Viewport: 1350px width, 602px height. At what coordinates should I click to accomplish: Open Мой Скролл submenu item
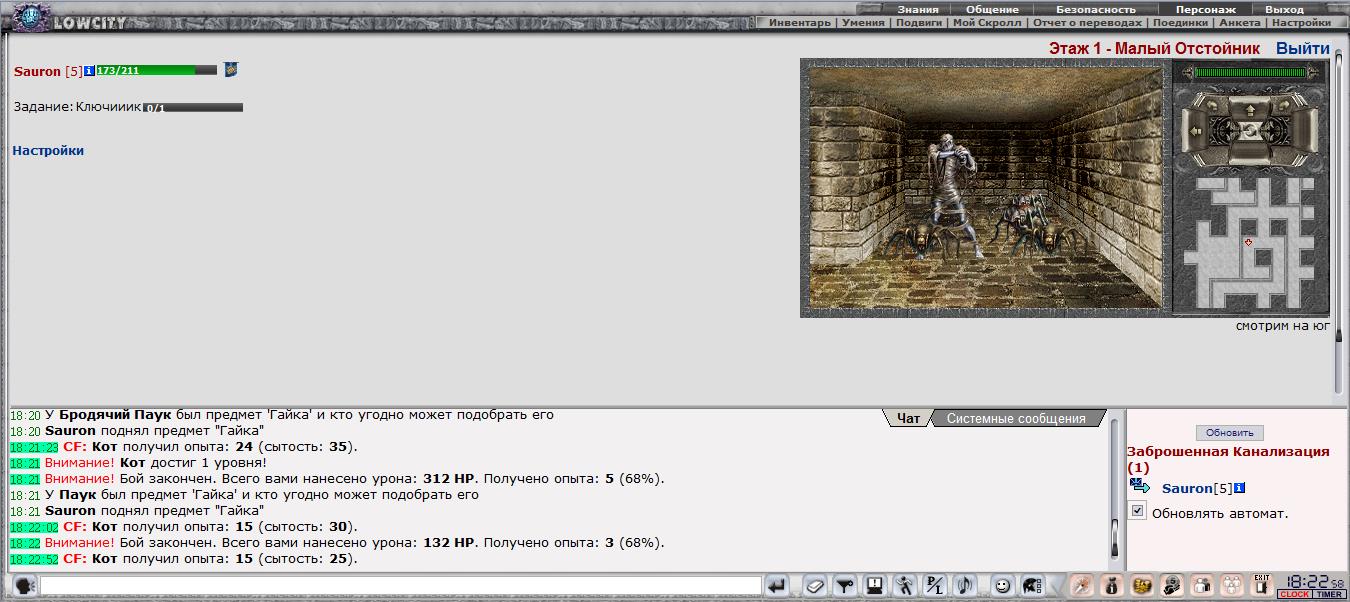tap(988, 22)
